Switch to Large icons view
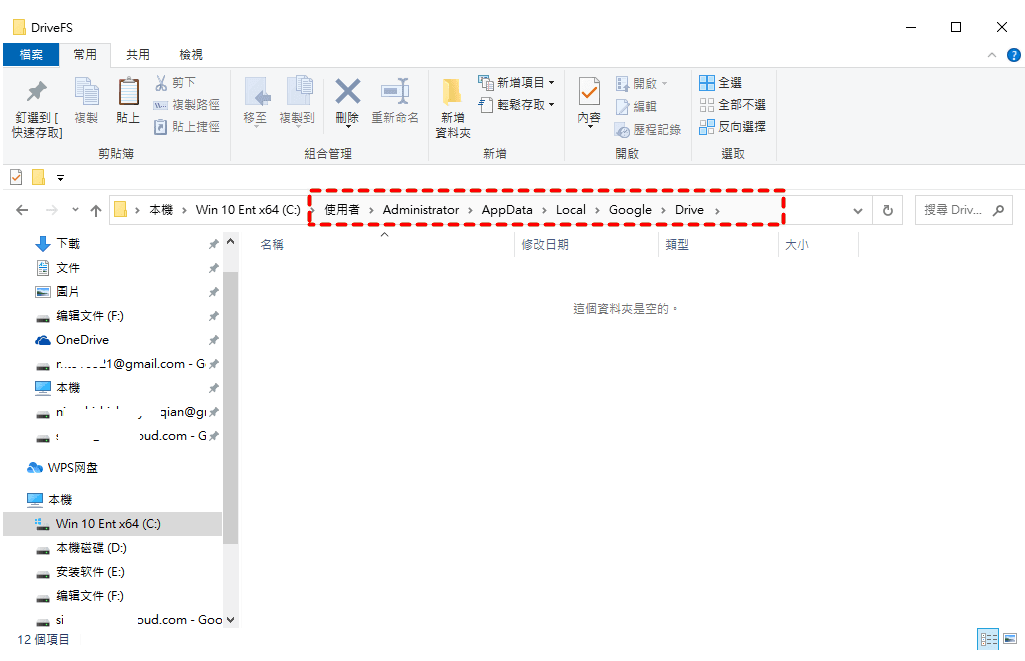The image size is (1025, 661). [1010, 639]
